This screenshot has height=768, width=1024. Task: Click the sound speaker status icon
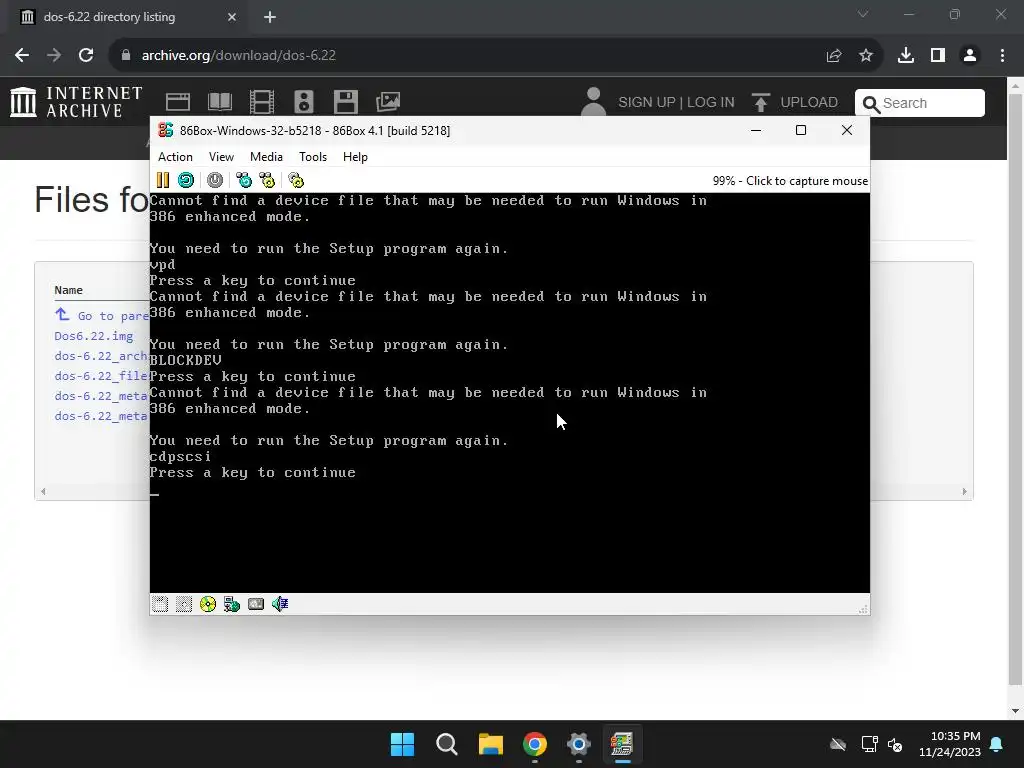(x=280, y=604)
